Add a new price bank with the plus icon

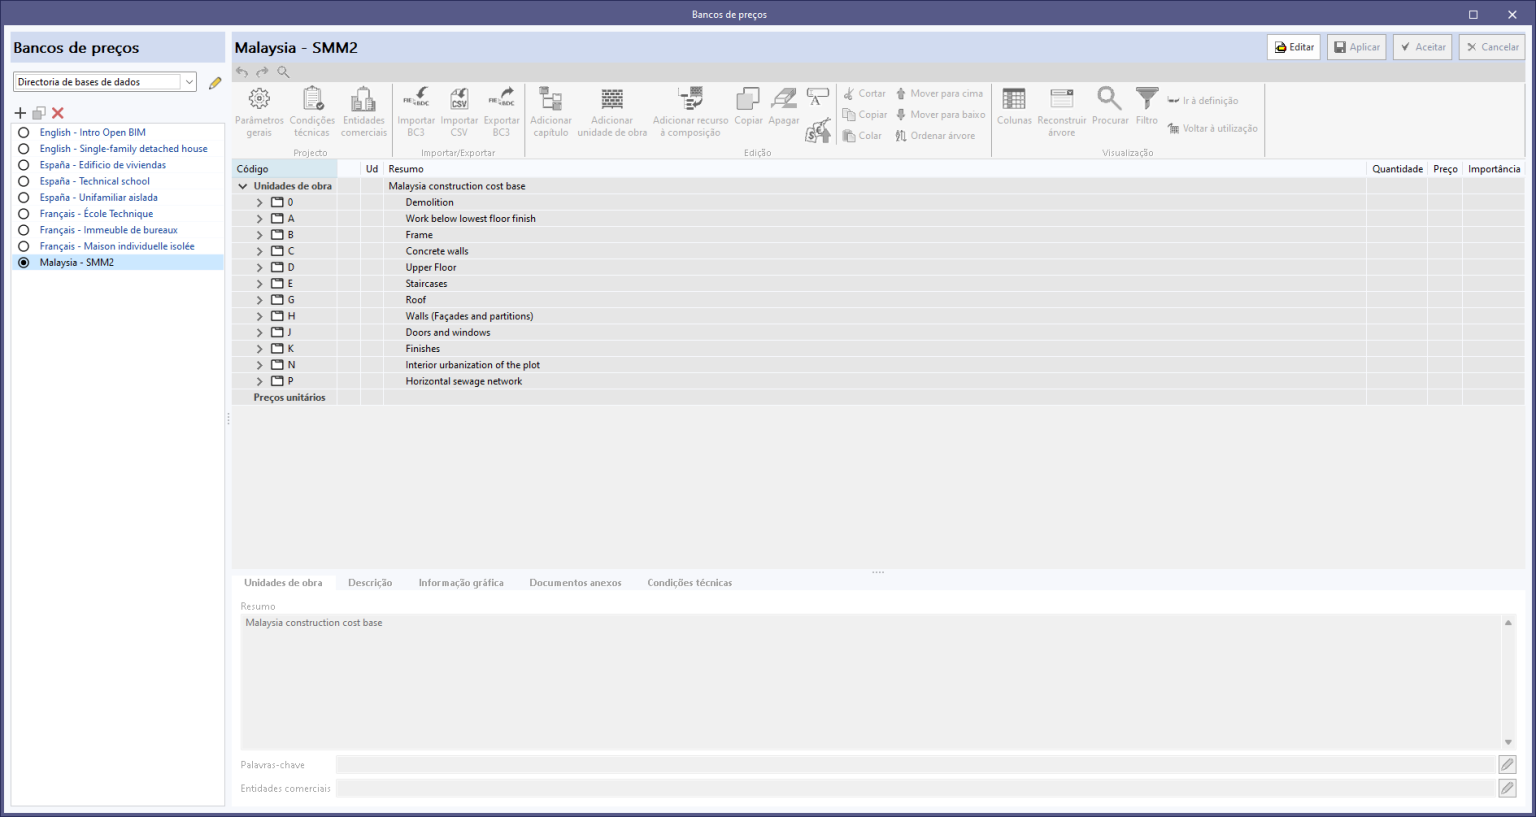point(20,113)
